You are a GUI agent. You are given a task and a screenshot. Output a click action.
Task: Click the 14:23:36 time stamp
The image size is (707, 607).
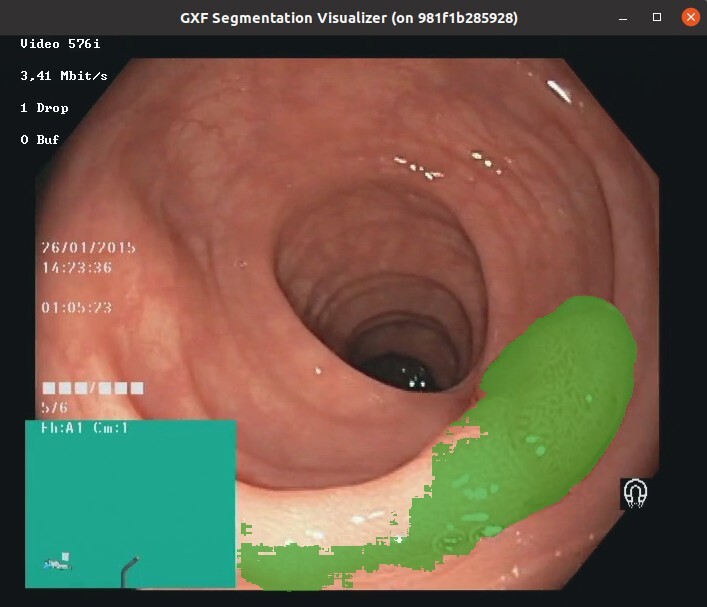click(x=76, y=268)
